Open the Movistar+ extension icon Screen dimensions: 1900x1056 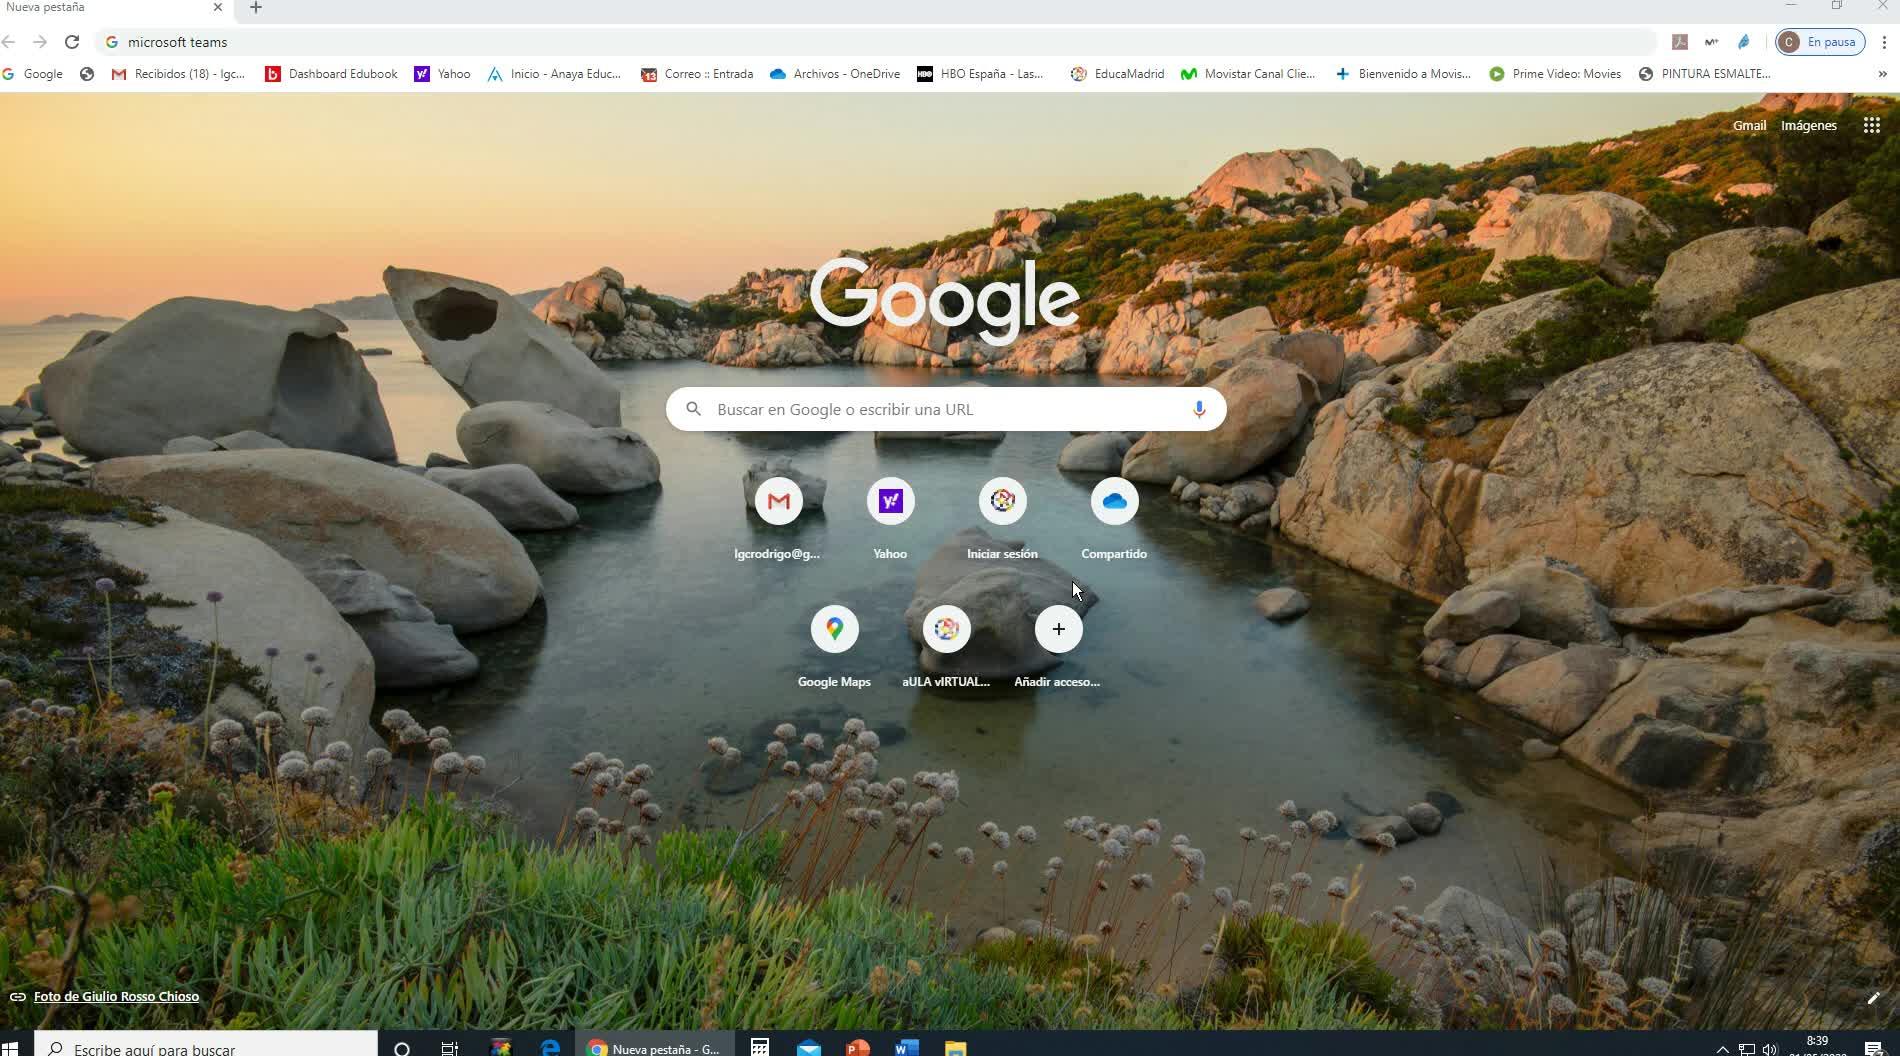click(x=1712, y=42)
